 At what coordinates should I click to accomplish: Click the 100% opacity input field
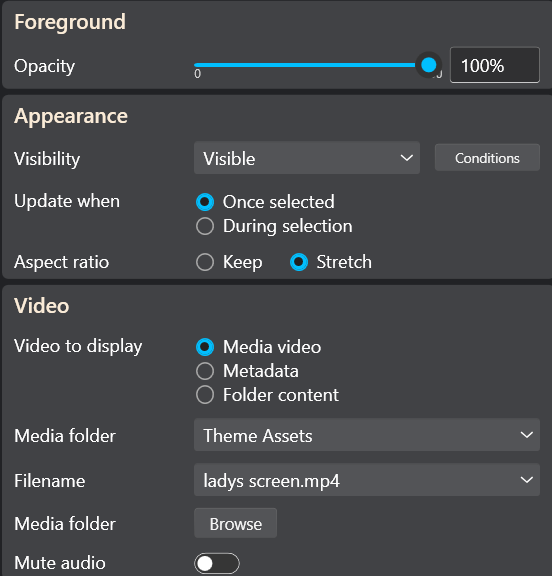(x=495, y=65)
